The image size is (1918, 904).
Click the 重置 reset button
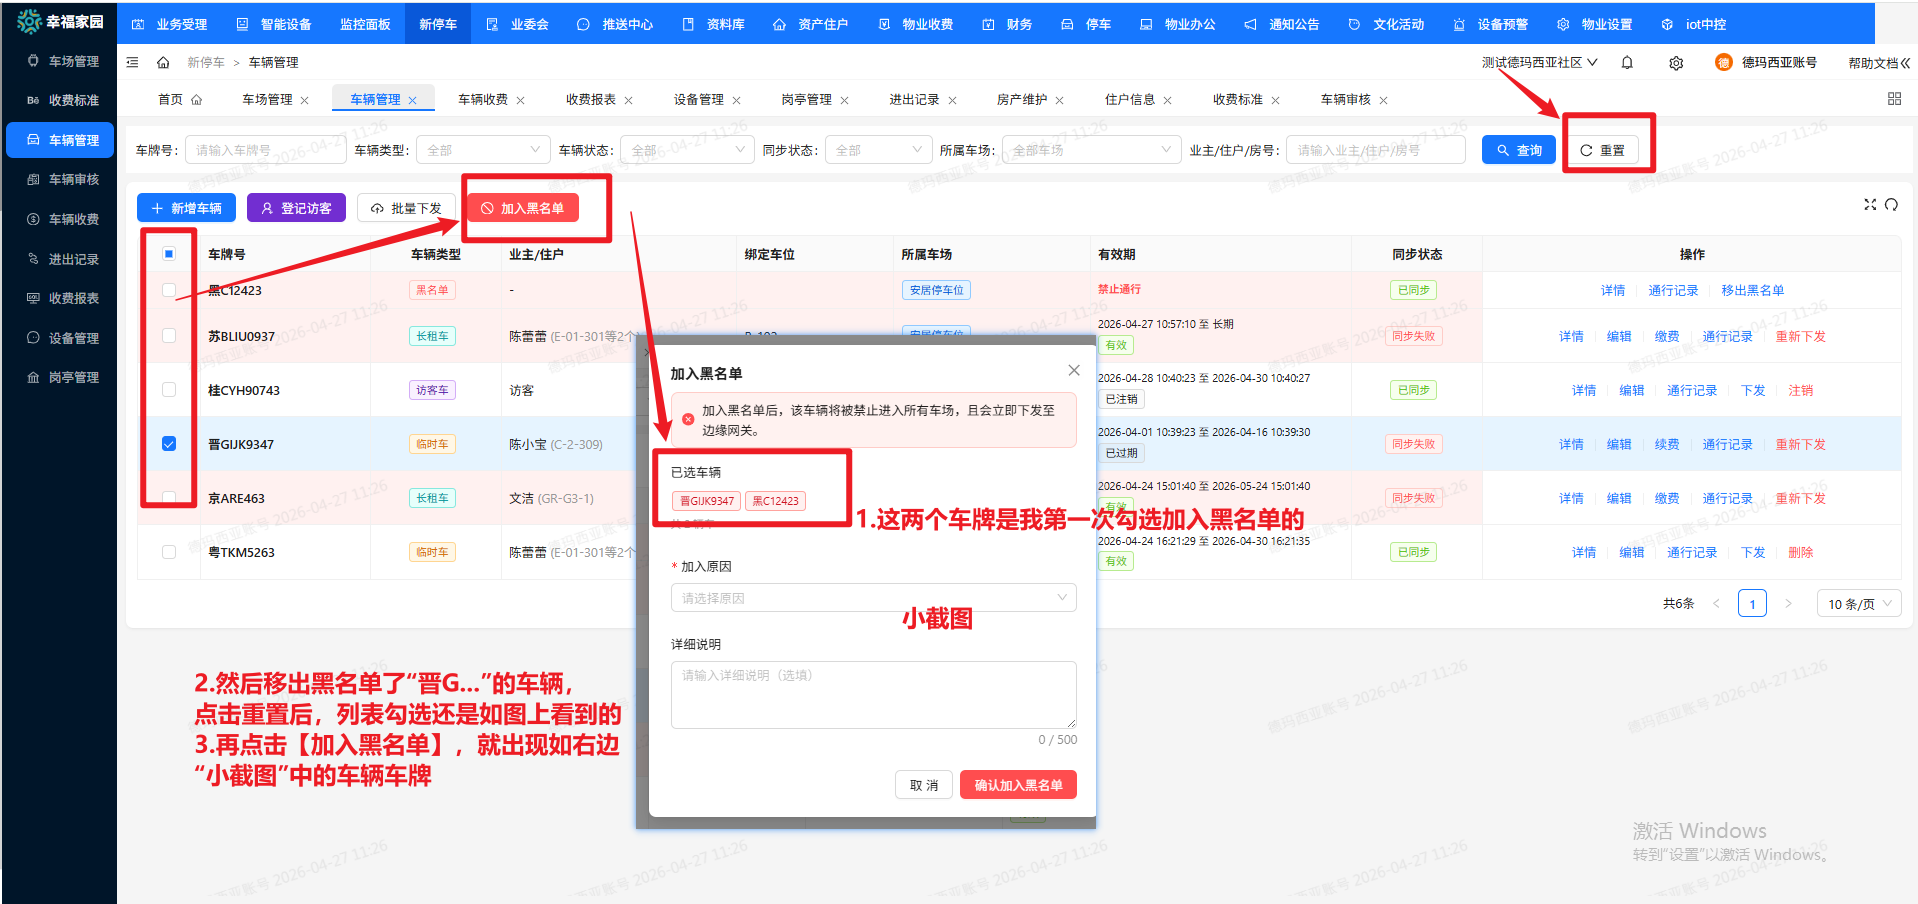point(1602,150)
